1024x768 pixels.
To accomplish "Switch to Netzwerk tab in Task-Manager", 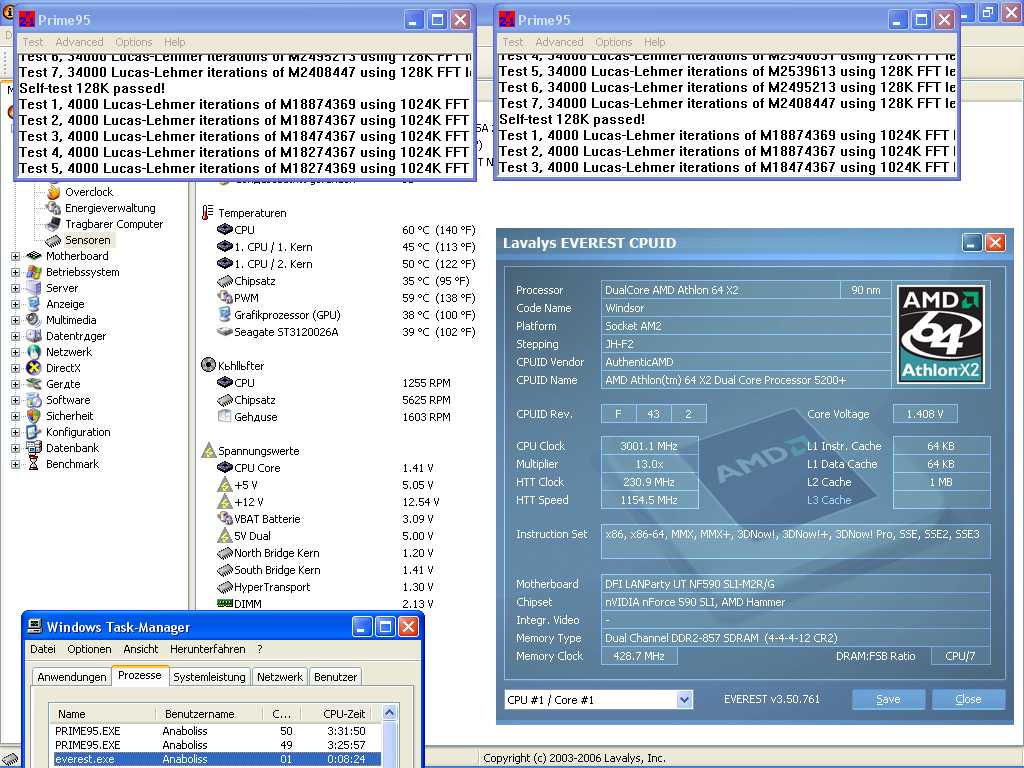I will point(280,677).
